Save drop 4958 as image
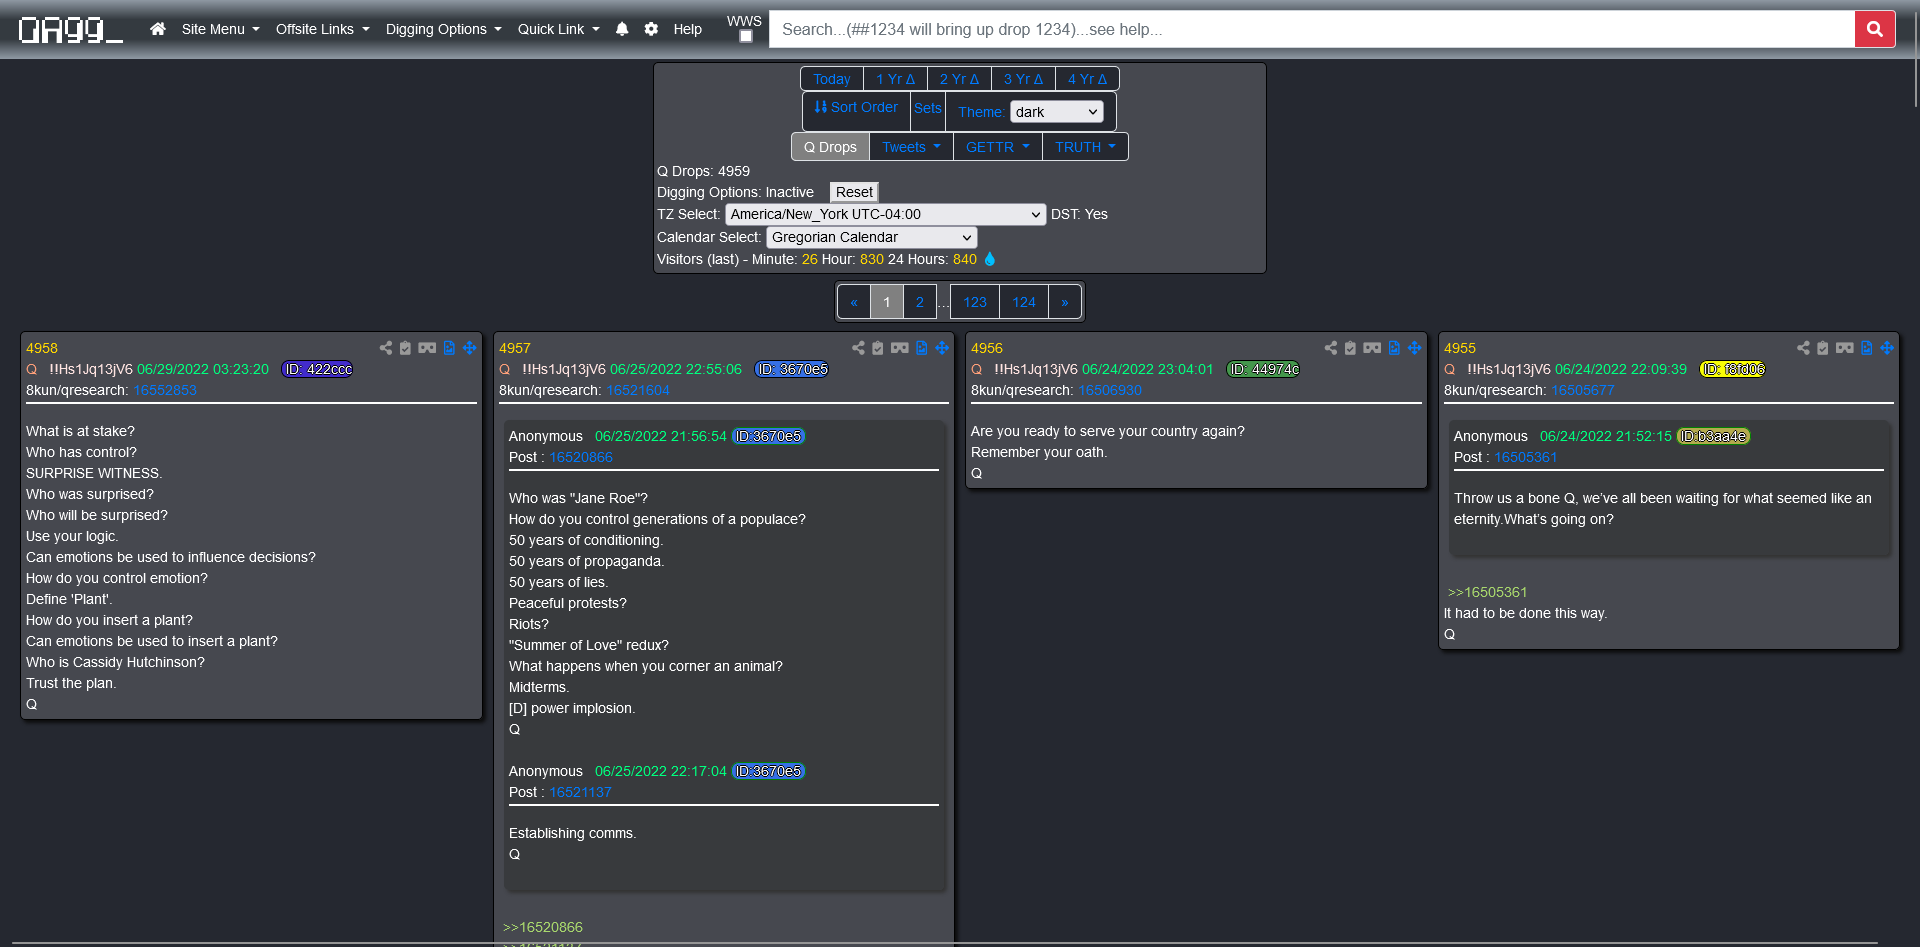The image size is (1920, 947). pyautogui.click(x=449, y=348)
